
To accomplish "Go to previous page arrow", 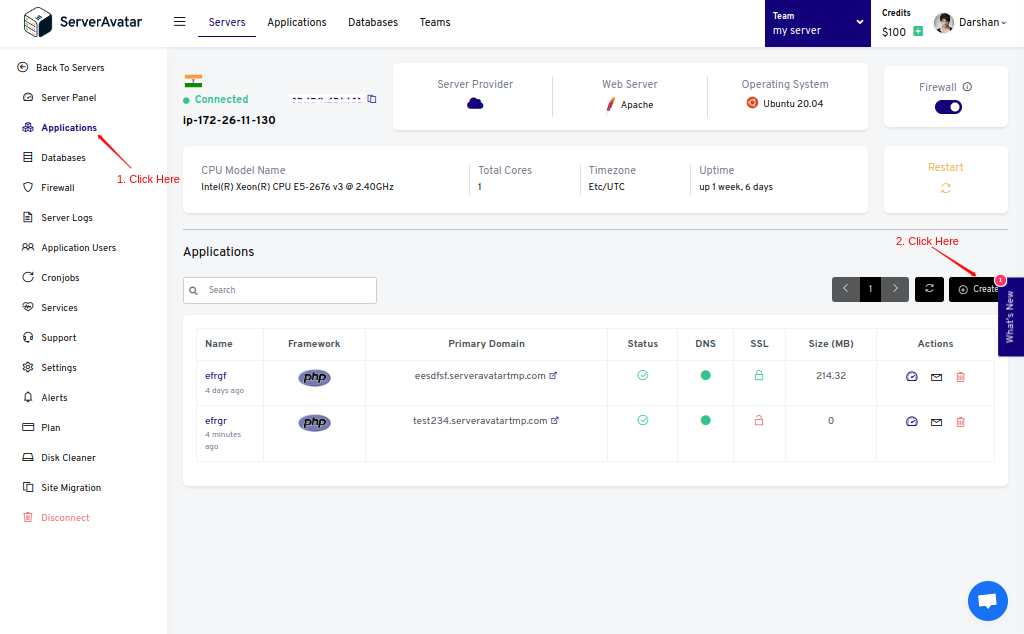I will tap(846, 289).
